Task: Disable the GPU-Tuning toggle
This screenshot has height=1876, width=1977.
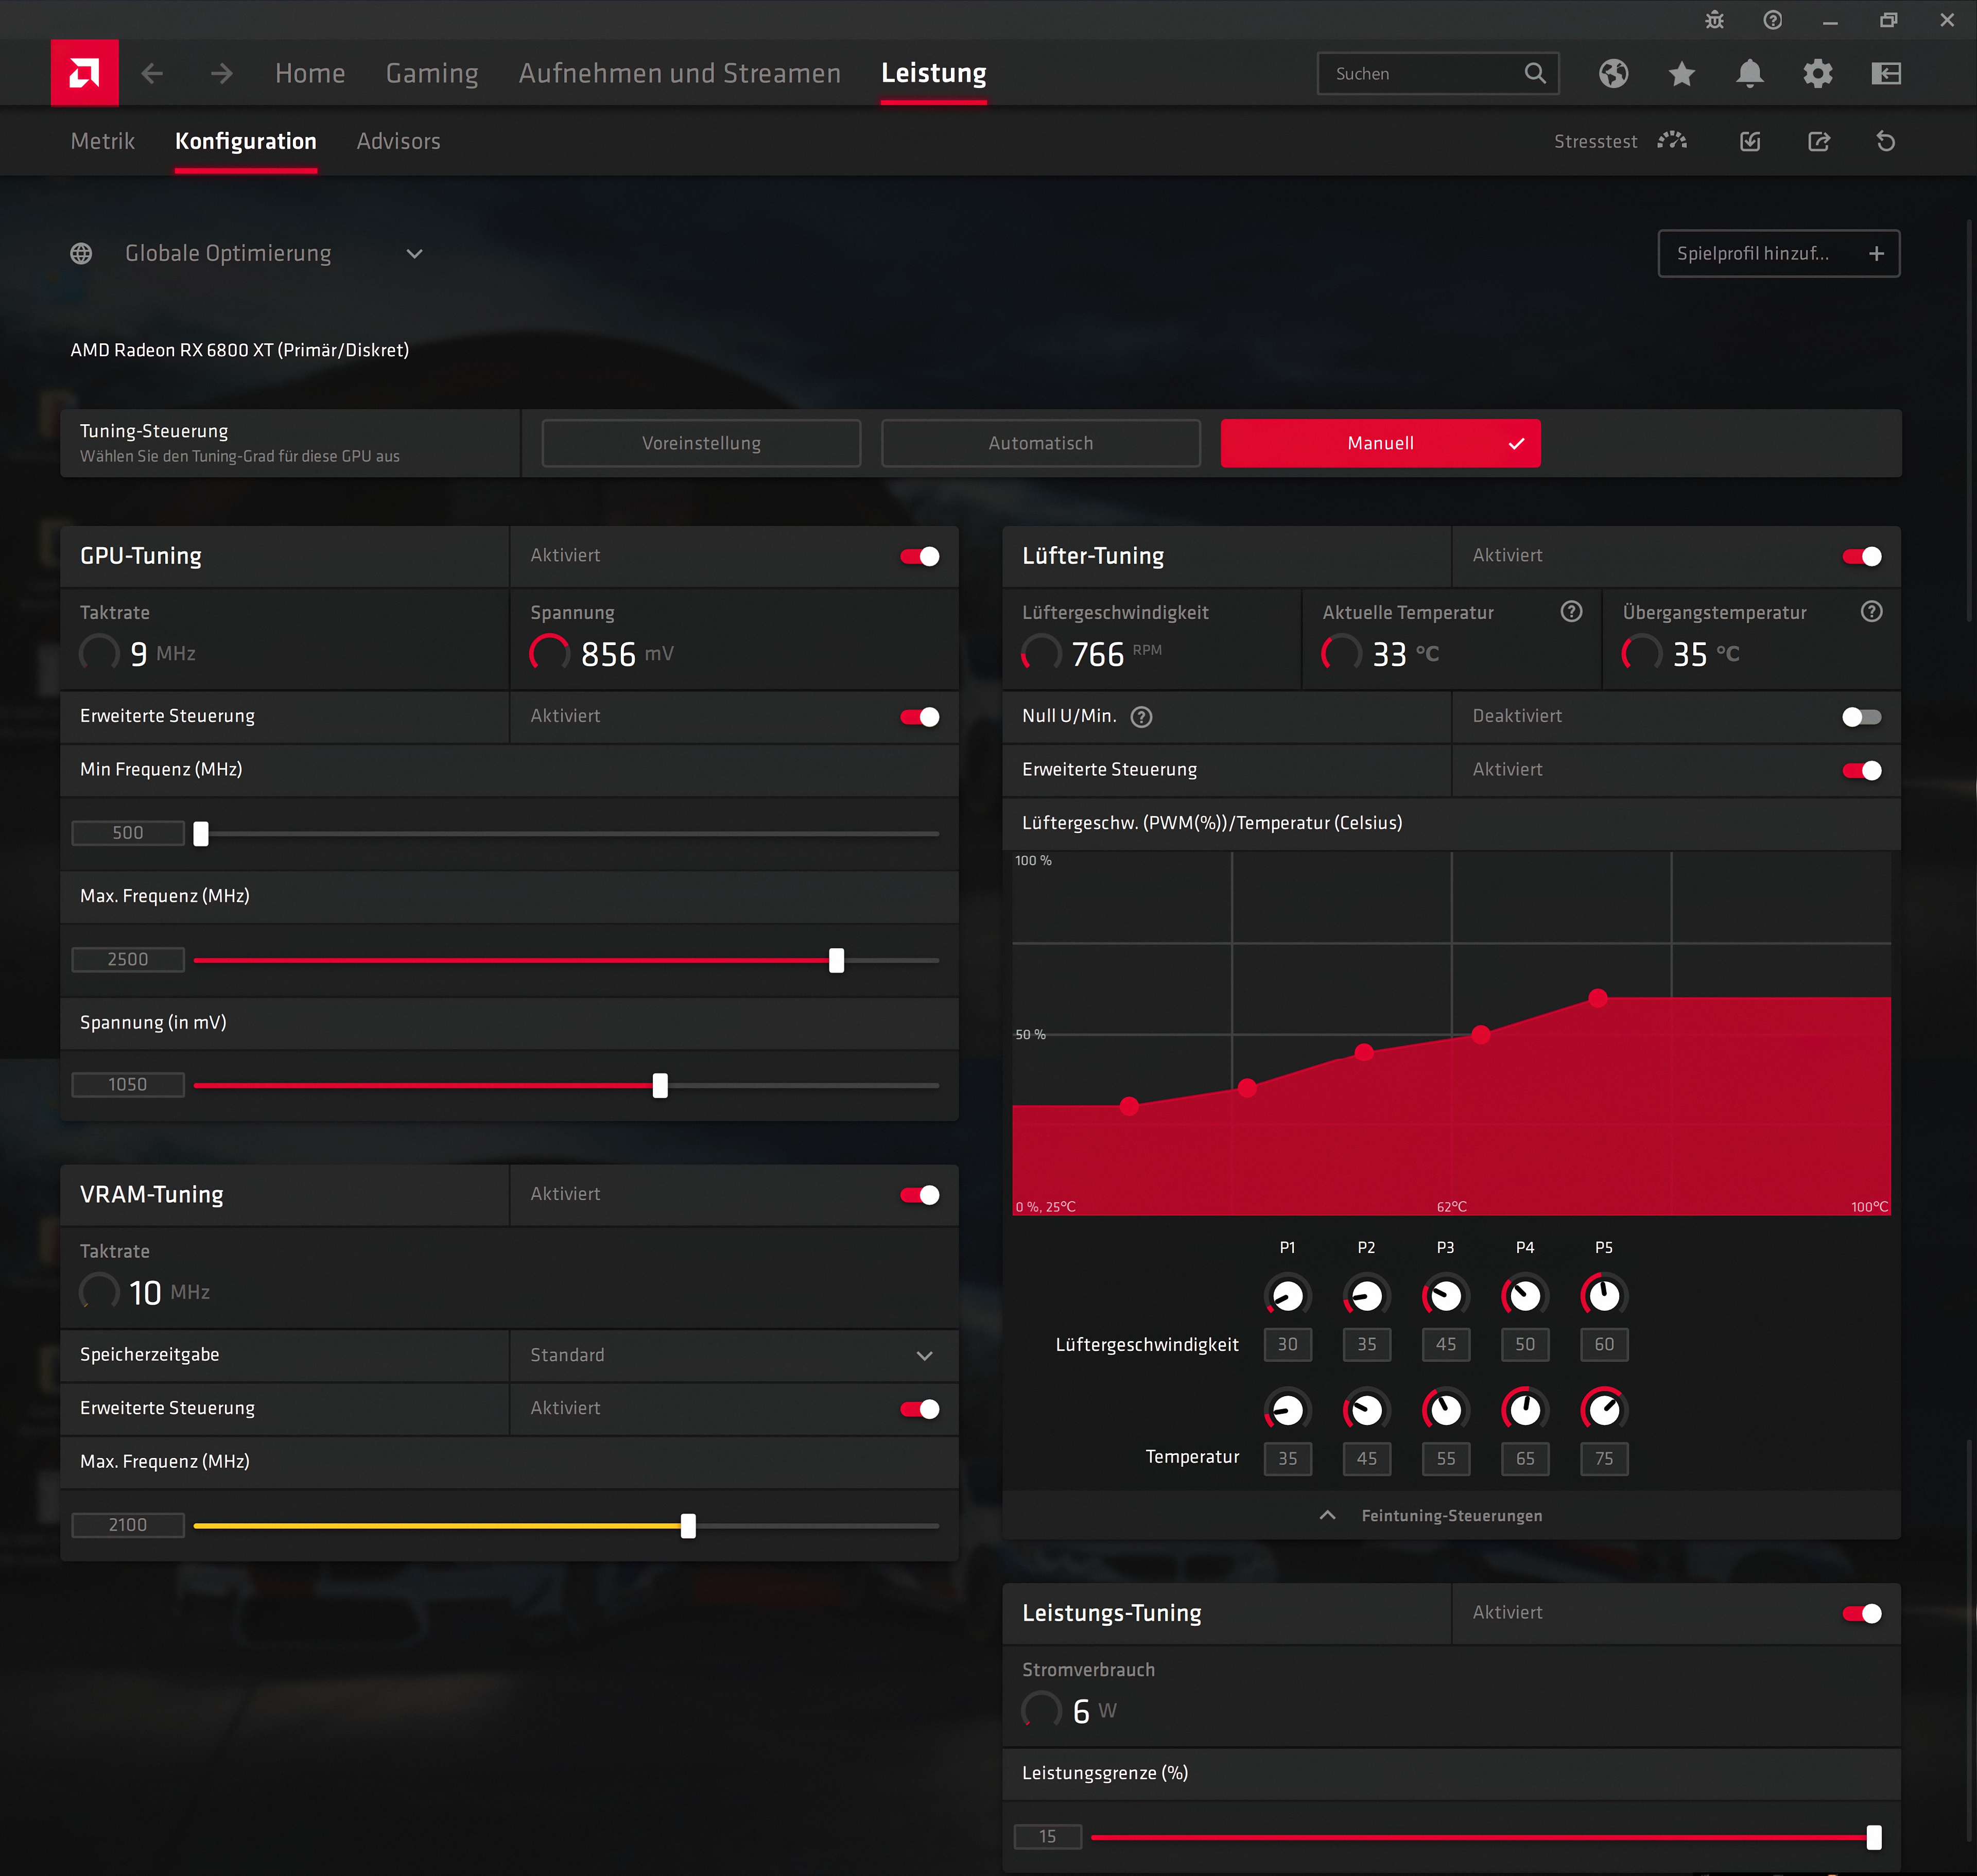Action: [921, 556]
